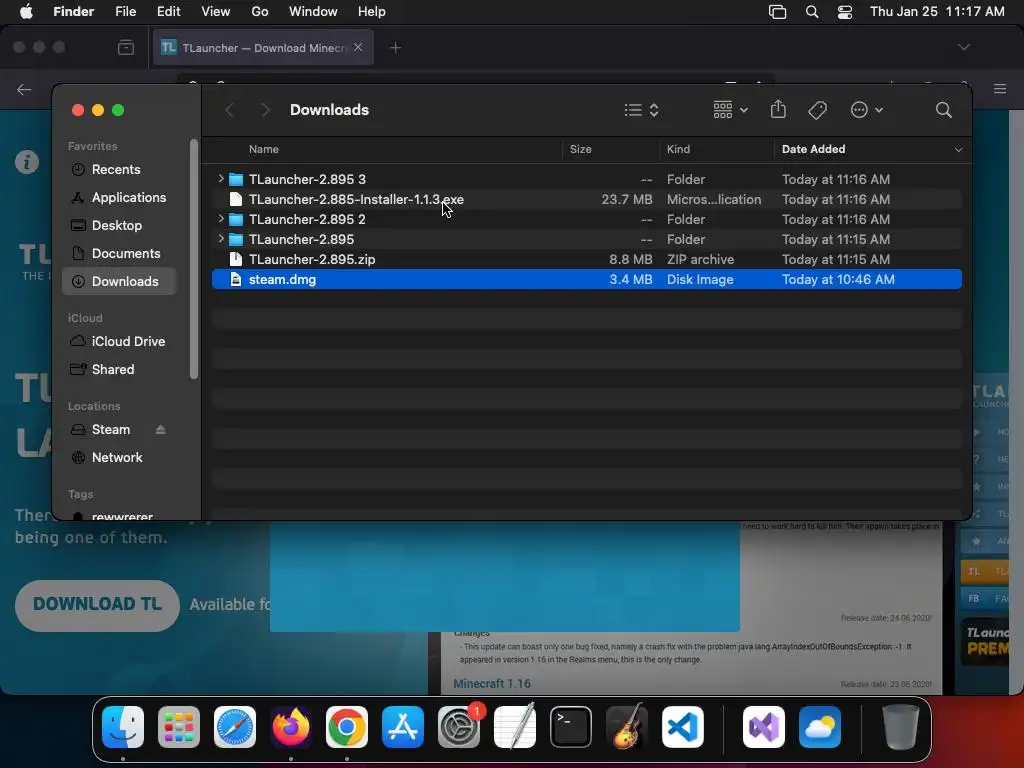Select iCloud Drive in Finder sidebar
Image resolution: width=1024 pixels, height=768 pixels.
pos(120,342)
